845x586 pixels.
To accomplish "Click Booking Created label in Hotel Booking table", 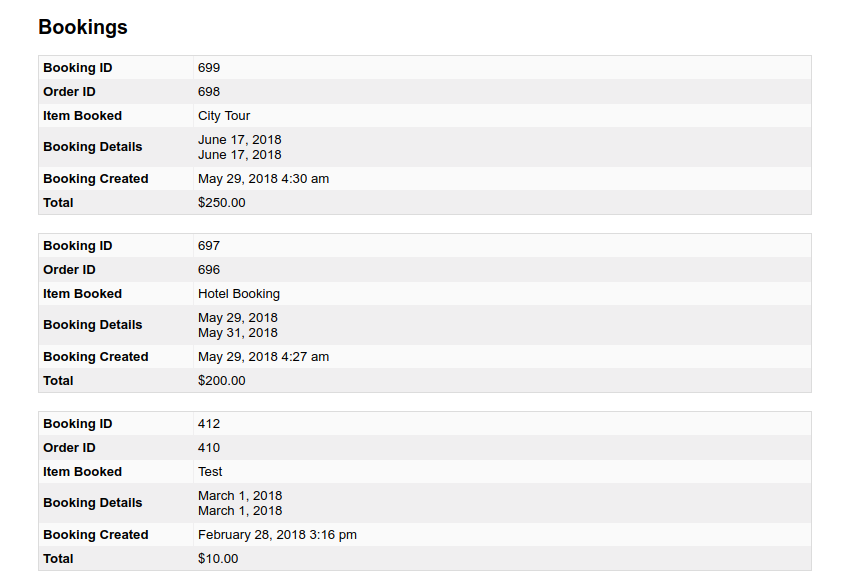I will [x=96, y=357].
